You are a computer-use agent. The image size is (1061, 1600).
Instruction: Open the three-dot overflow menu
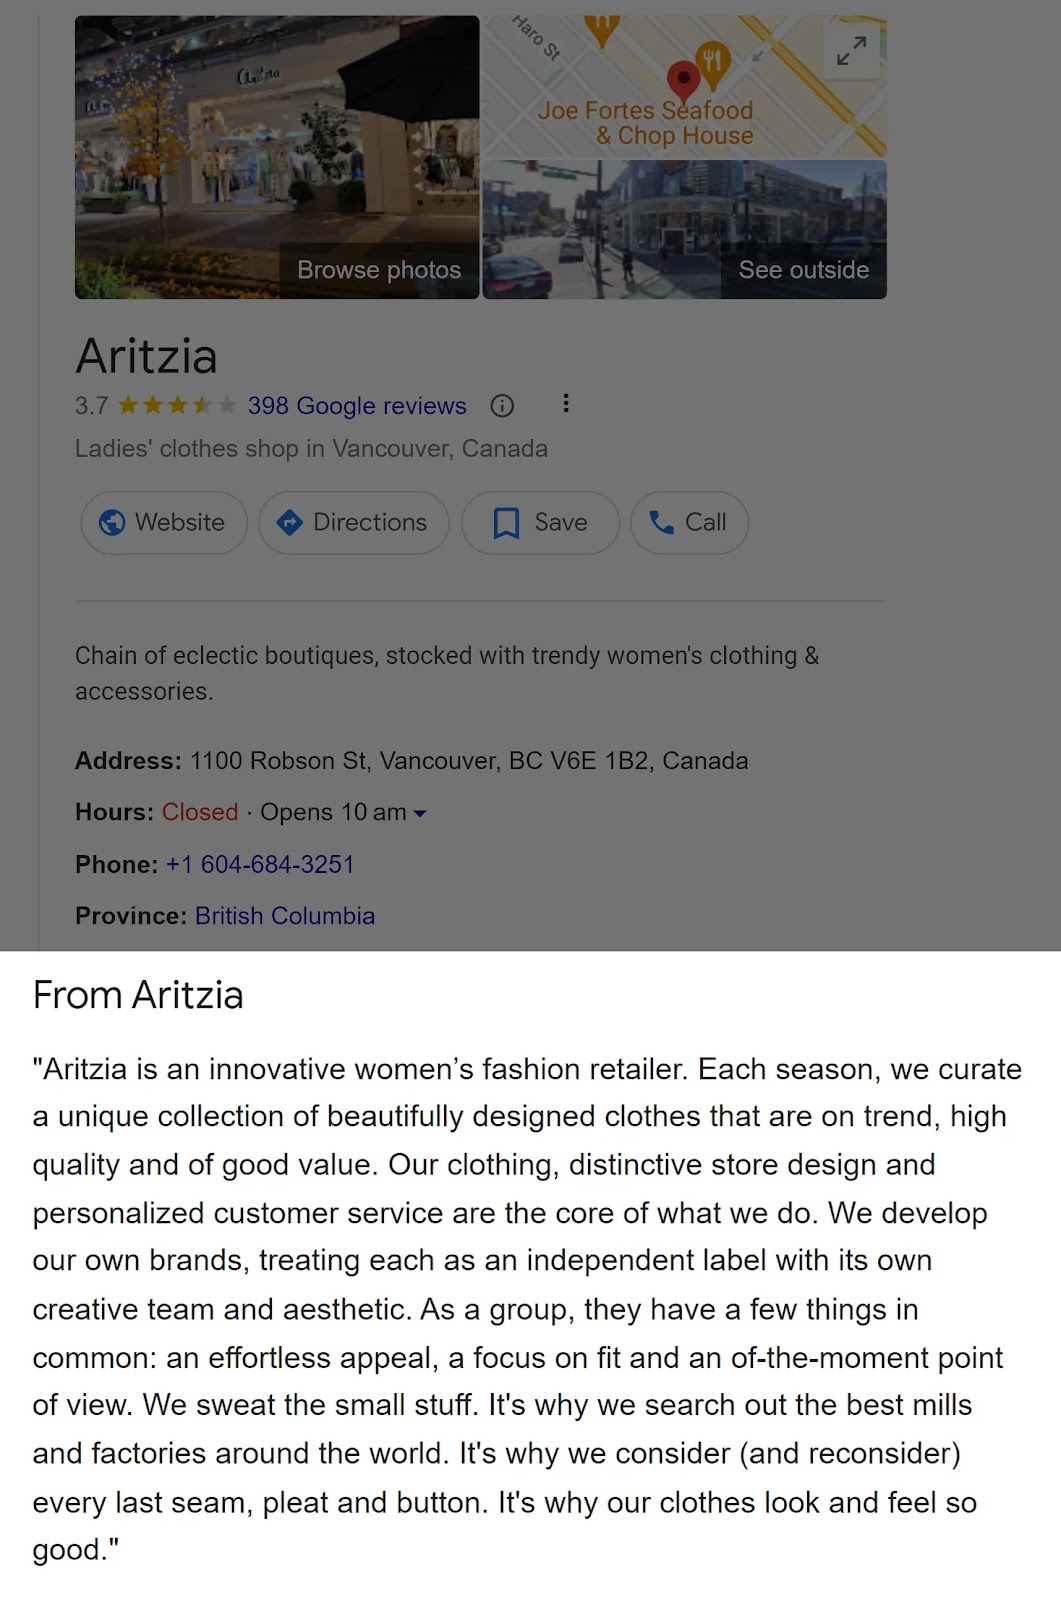click(x=566, y=404)
